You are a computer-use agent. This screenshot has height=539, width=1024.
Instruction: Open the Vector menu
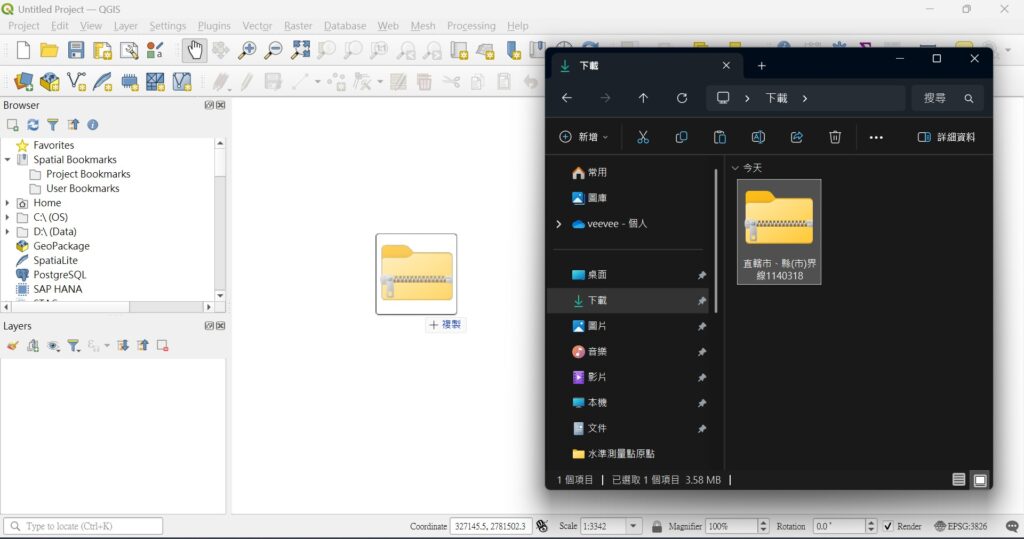257,25
